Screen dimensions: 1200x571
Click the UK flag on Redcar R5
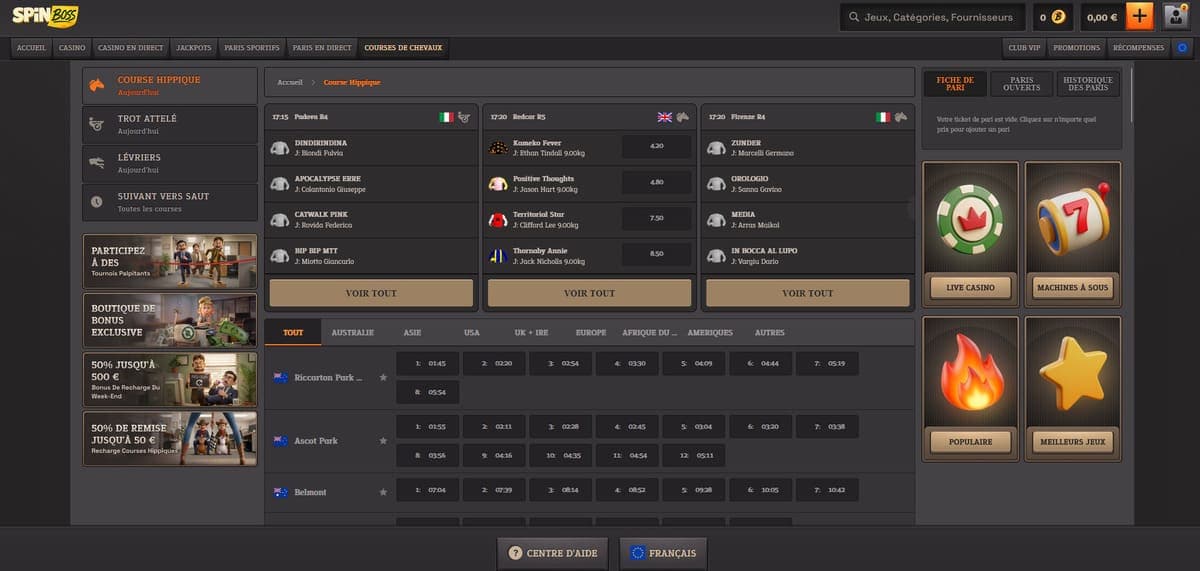click(x=664, y=117)
